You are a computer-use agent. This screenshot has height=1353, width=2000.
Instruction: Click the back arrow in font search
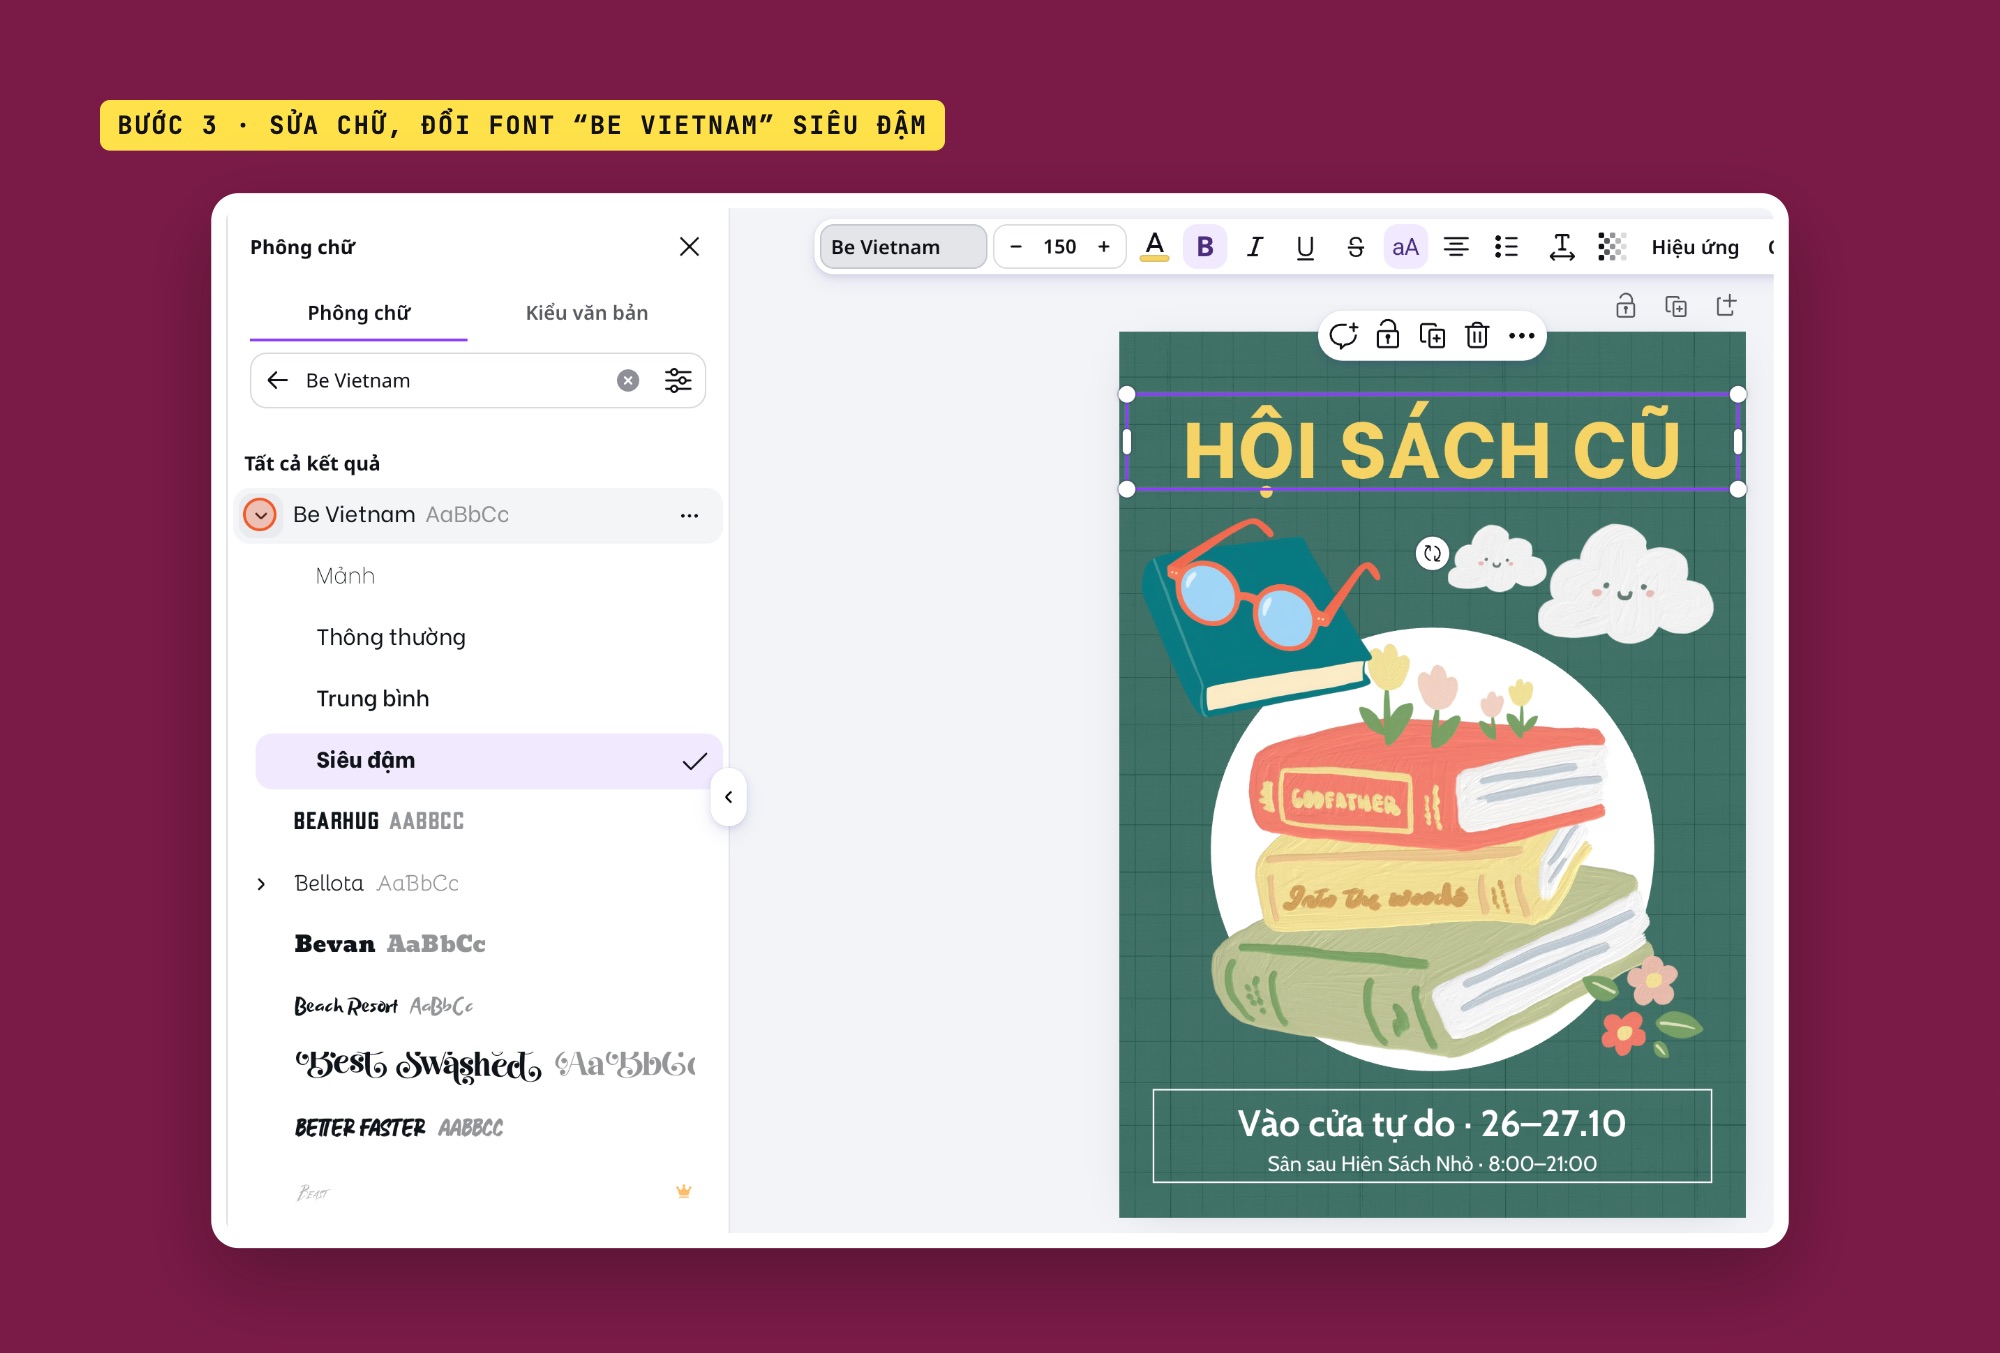pyautogui.click(x=278, y=380)
